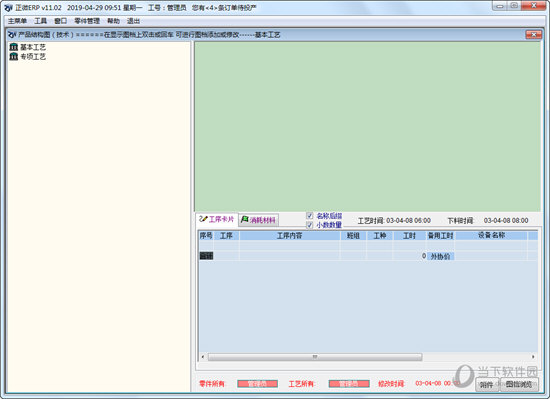This screenshot has width=550, height=399.
Task: Click the left scroll arrow of grid scrollbar
Action: [x=203, y=357]
